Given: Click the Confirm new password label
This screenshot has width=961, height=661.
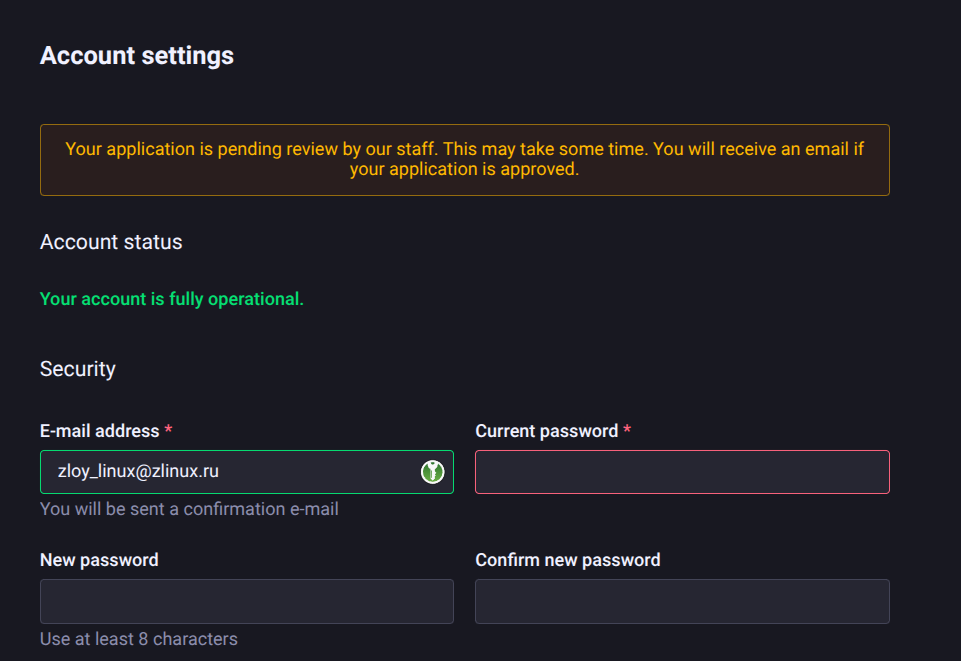Looking at the screenshot, I should coord(567,560).
